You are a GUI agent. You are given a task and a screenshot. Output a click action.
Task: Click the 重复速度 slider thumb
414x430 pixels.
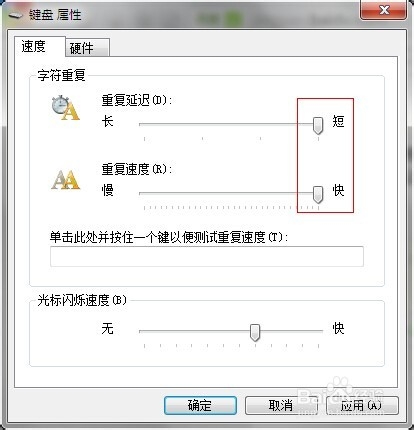pyautogui.click(x=318, y=194)
